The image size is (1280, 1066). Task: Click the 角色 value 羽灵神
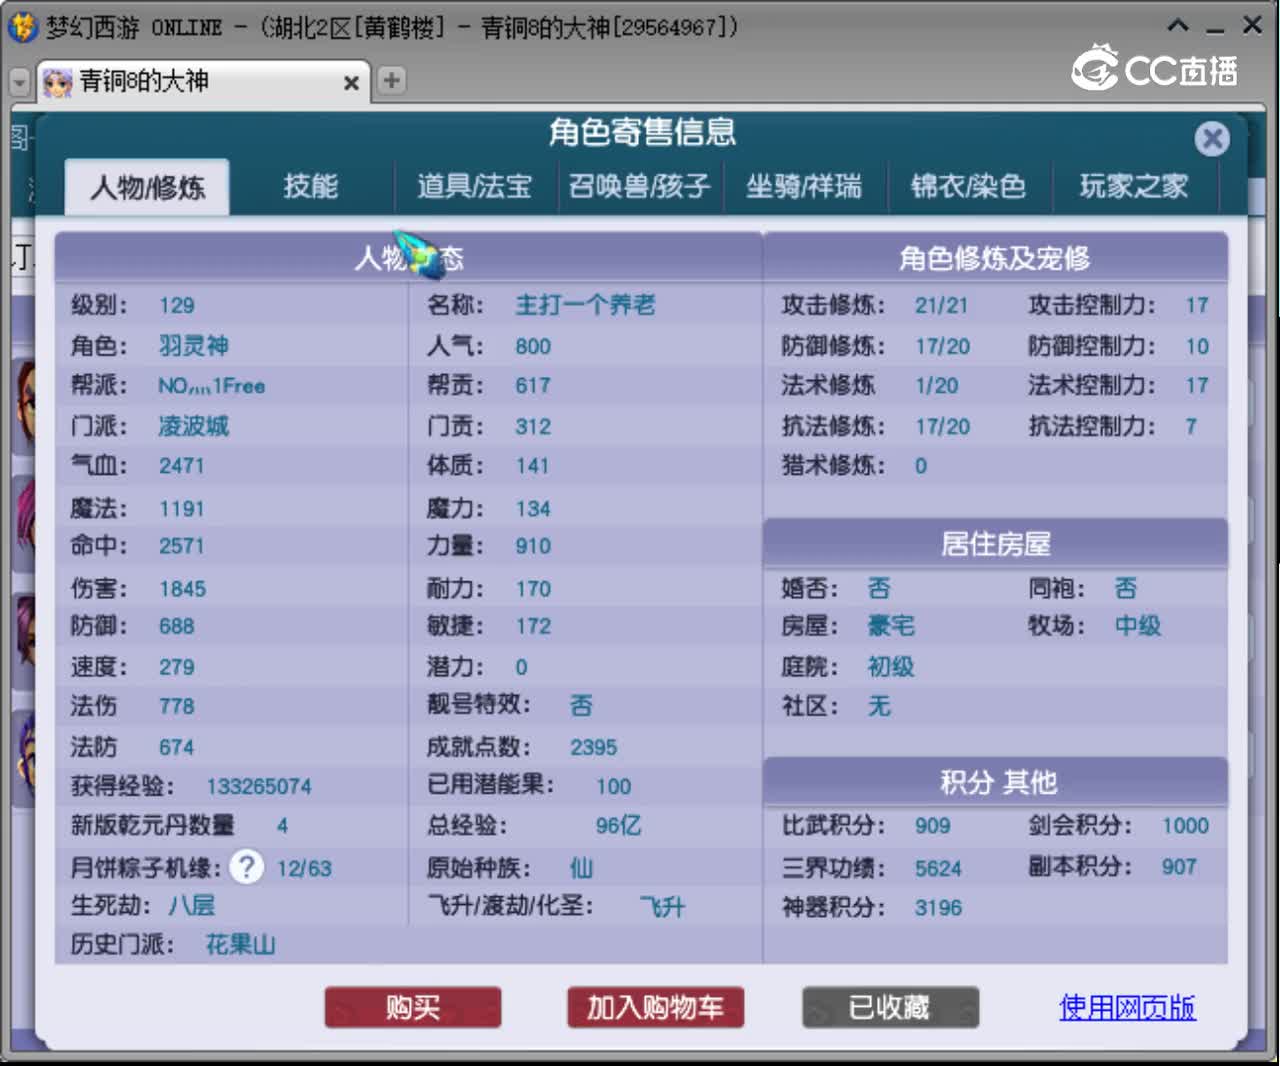194,346
